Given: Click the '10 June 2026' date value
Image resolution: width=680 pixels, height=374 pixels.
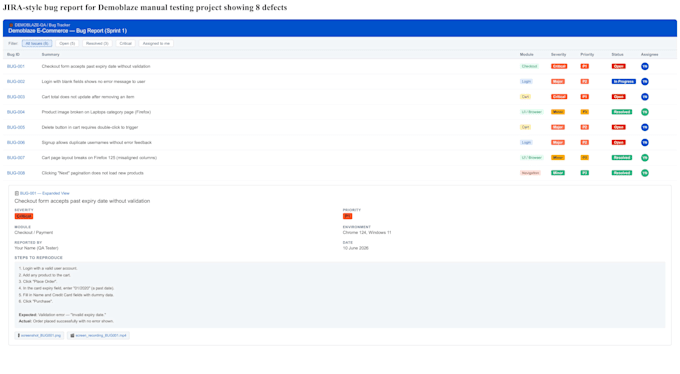Looking at the screenshot, I should [356, 248].
